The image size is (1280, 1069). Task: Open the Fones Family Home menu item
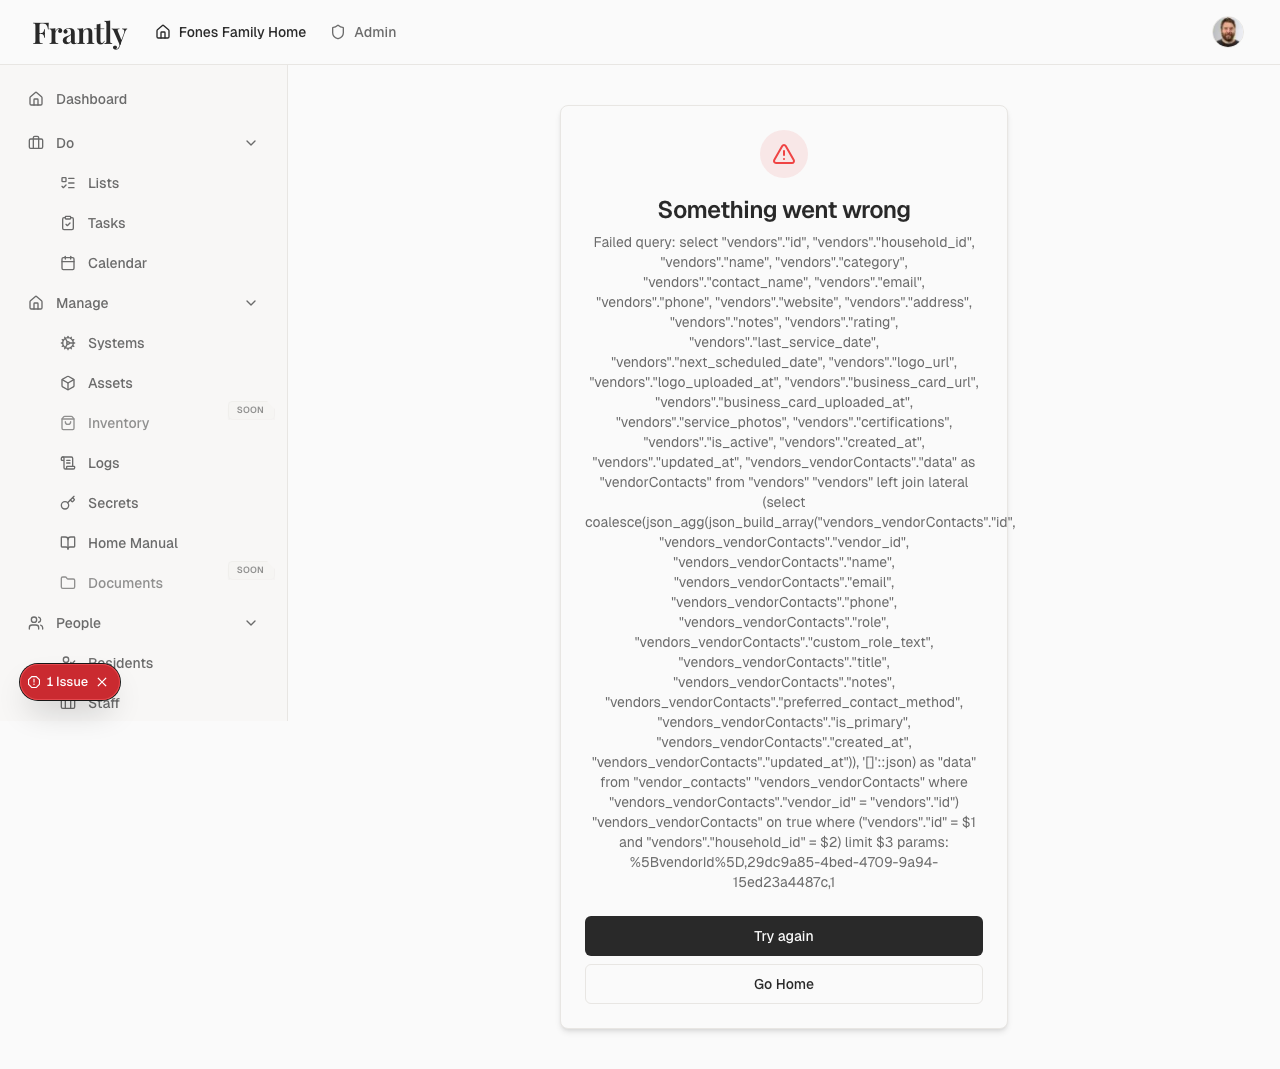230,32
